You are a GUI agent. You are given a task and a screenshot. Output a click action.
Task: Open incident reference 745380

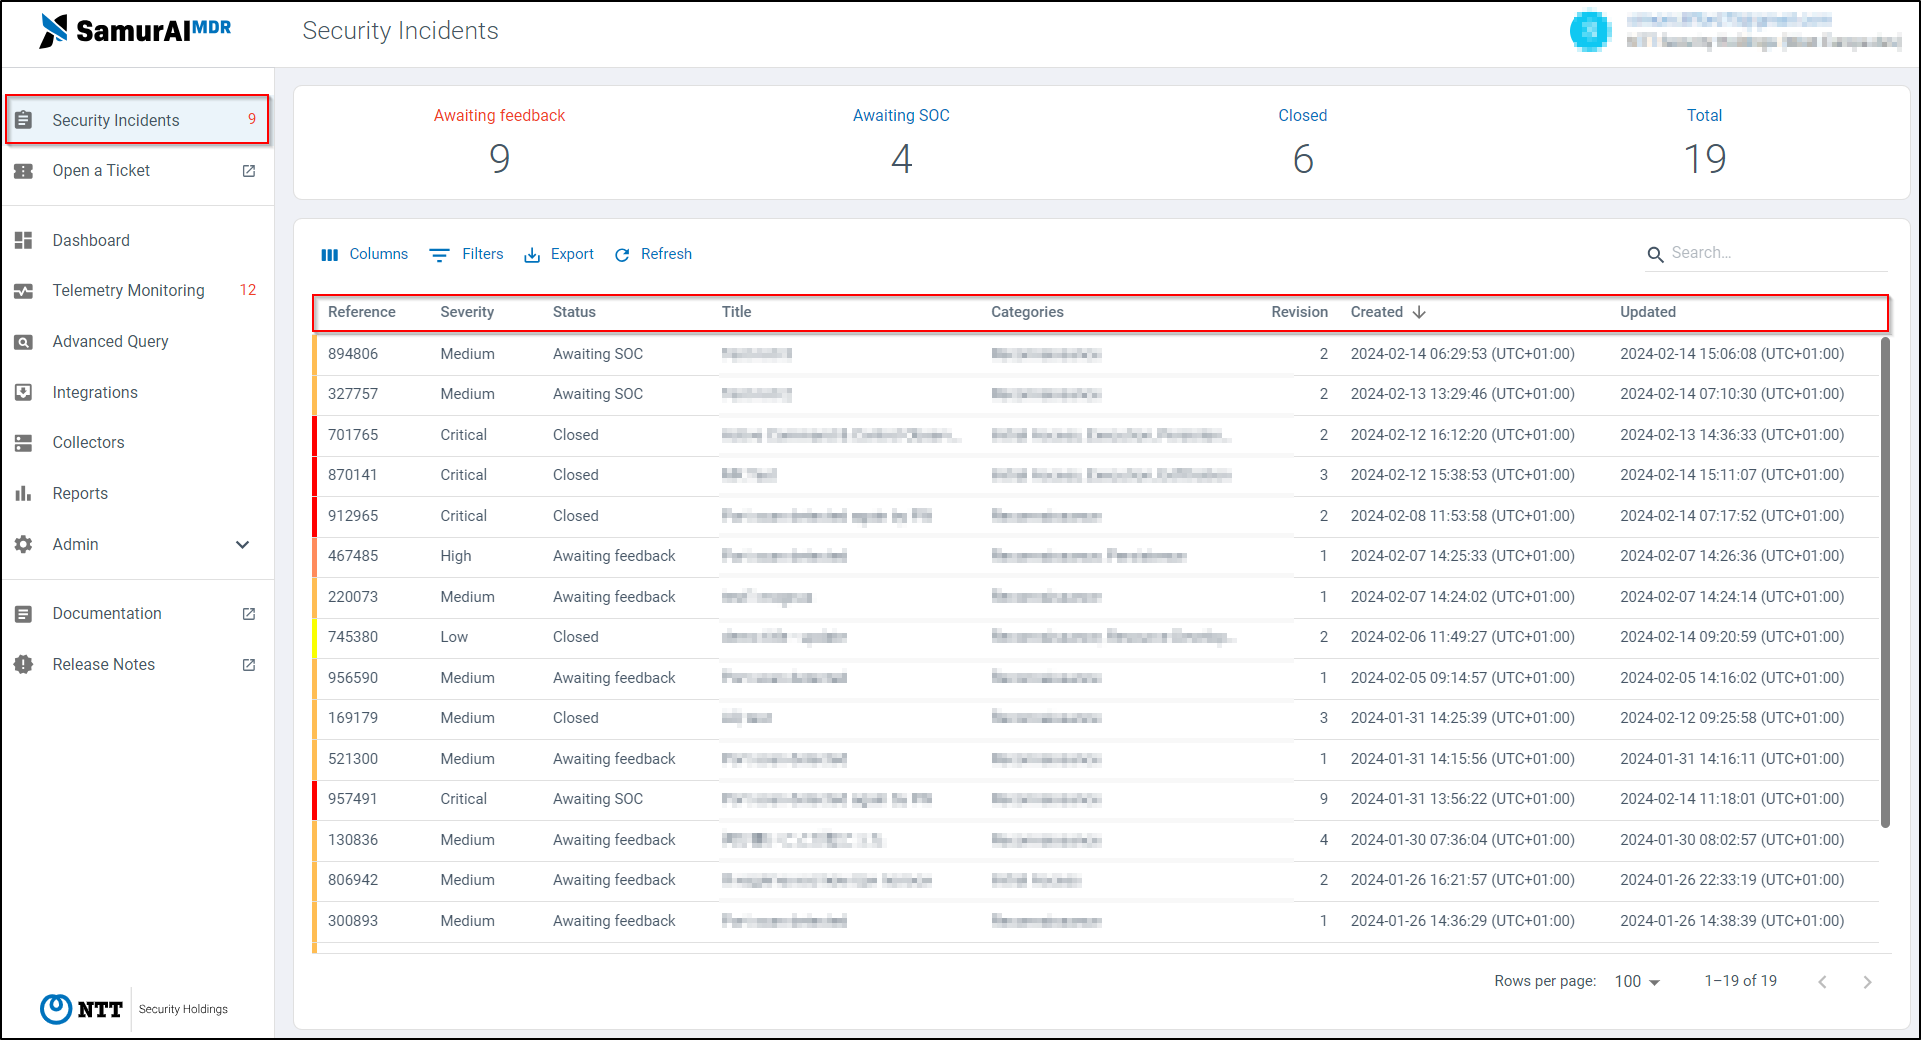(x=353, y=637)
